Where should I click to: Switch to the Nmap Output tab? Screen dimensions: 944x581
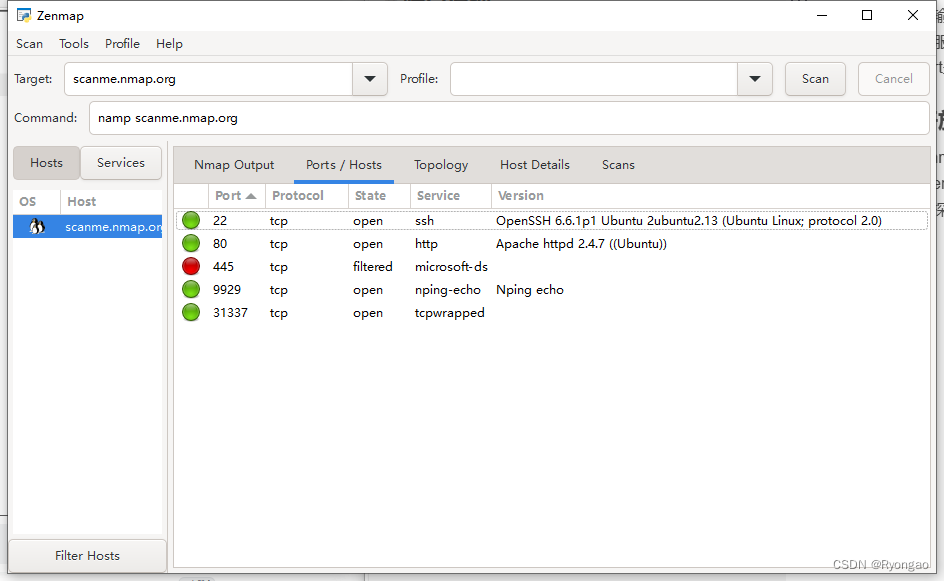pyautogui.click(x=234, y=165)
